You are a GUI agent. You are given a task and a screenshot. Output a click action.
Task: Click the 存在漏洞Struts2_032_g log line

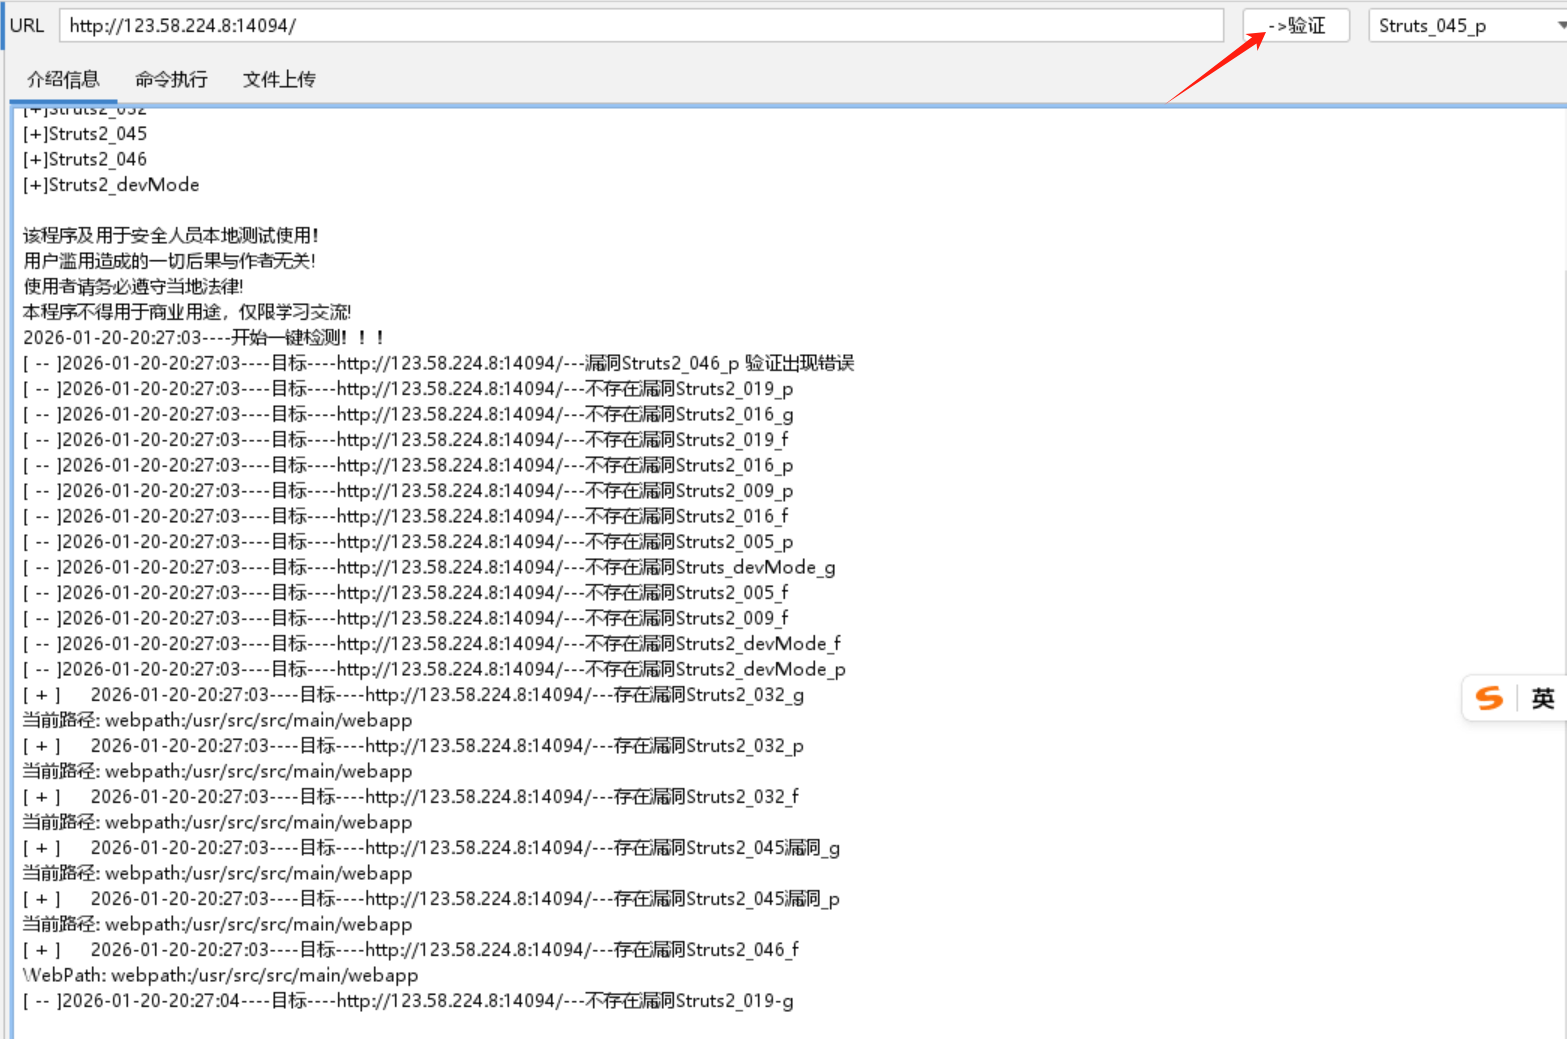pos(413,695)
